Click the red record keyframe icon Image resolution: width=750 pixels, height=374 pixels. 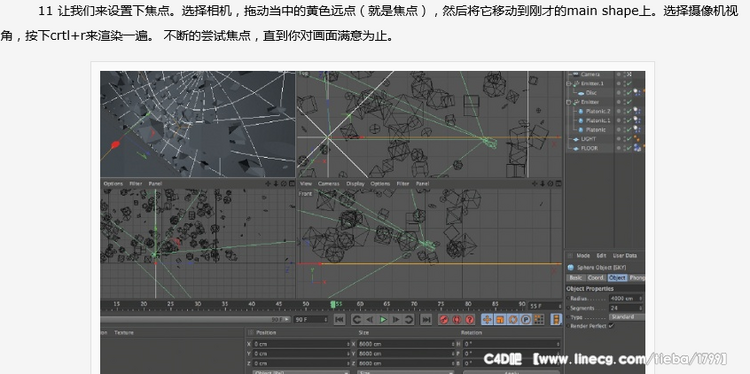pyautogui.click(x=444, y=320)
